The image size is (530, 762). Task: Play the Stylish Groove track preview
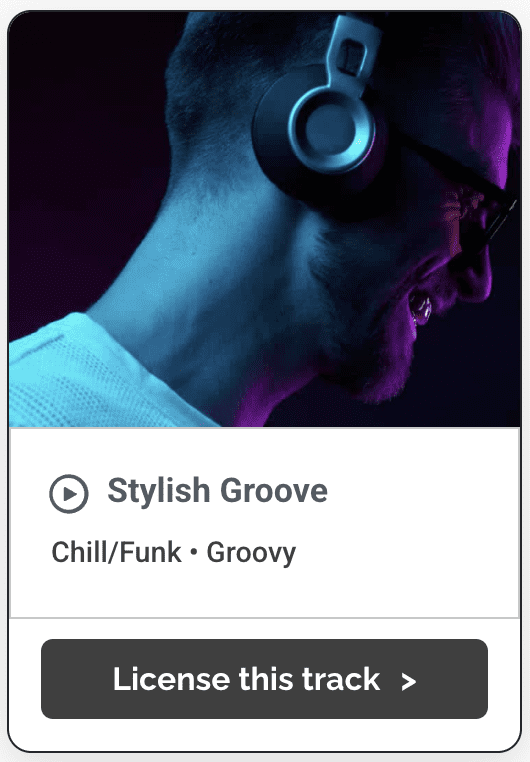(69, 494)
